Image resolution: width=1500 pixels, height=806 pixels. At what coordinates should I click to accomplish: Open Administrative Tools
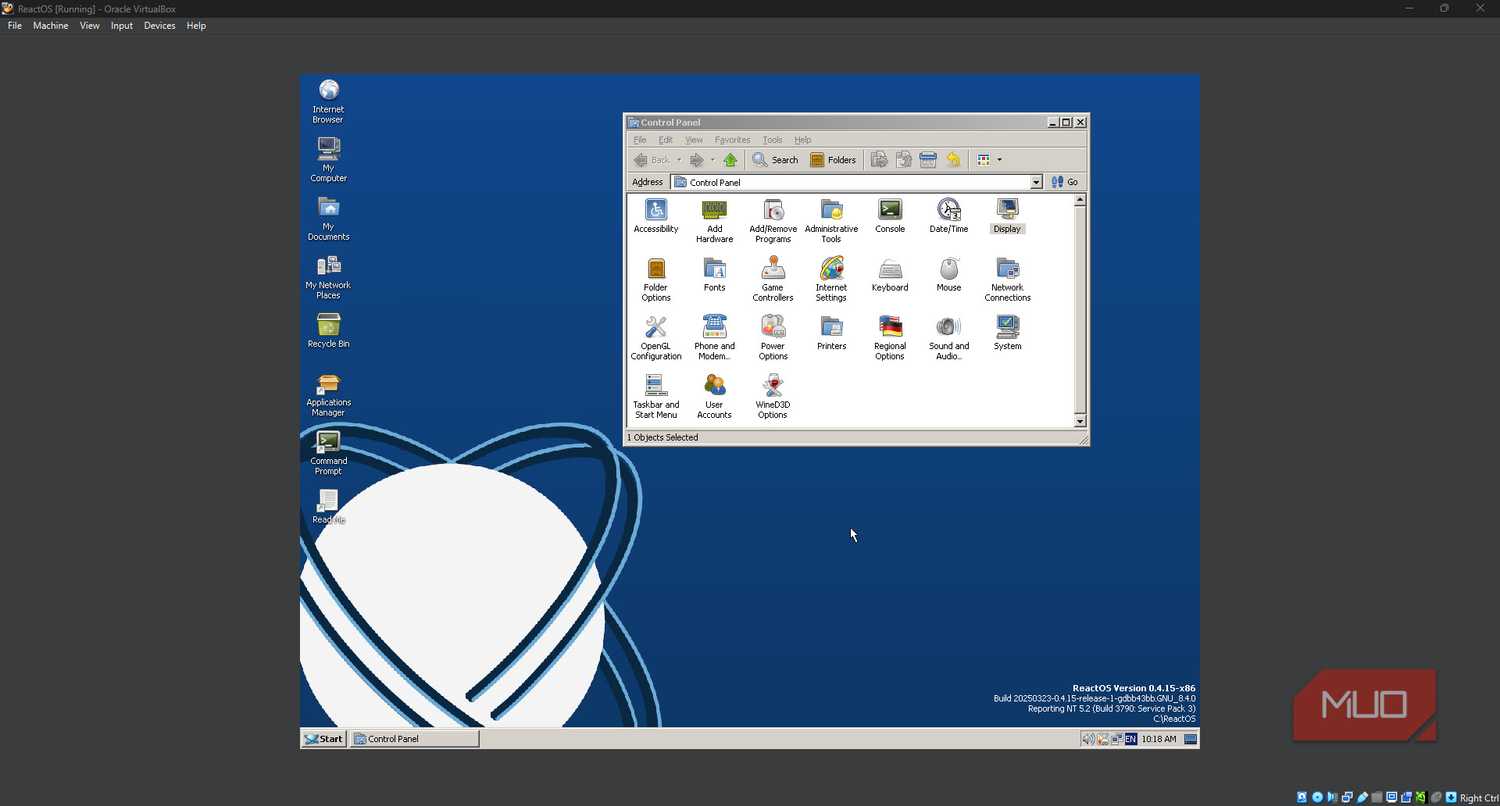pyautogui.click(x=831, y=221)
